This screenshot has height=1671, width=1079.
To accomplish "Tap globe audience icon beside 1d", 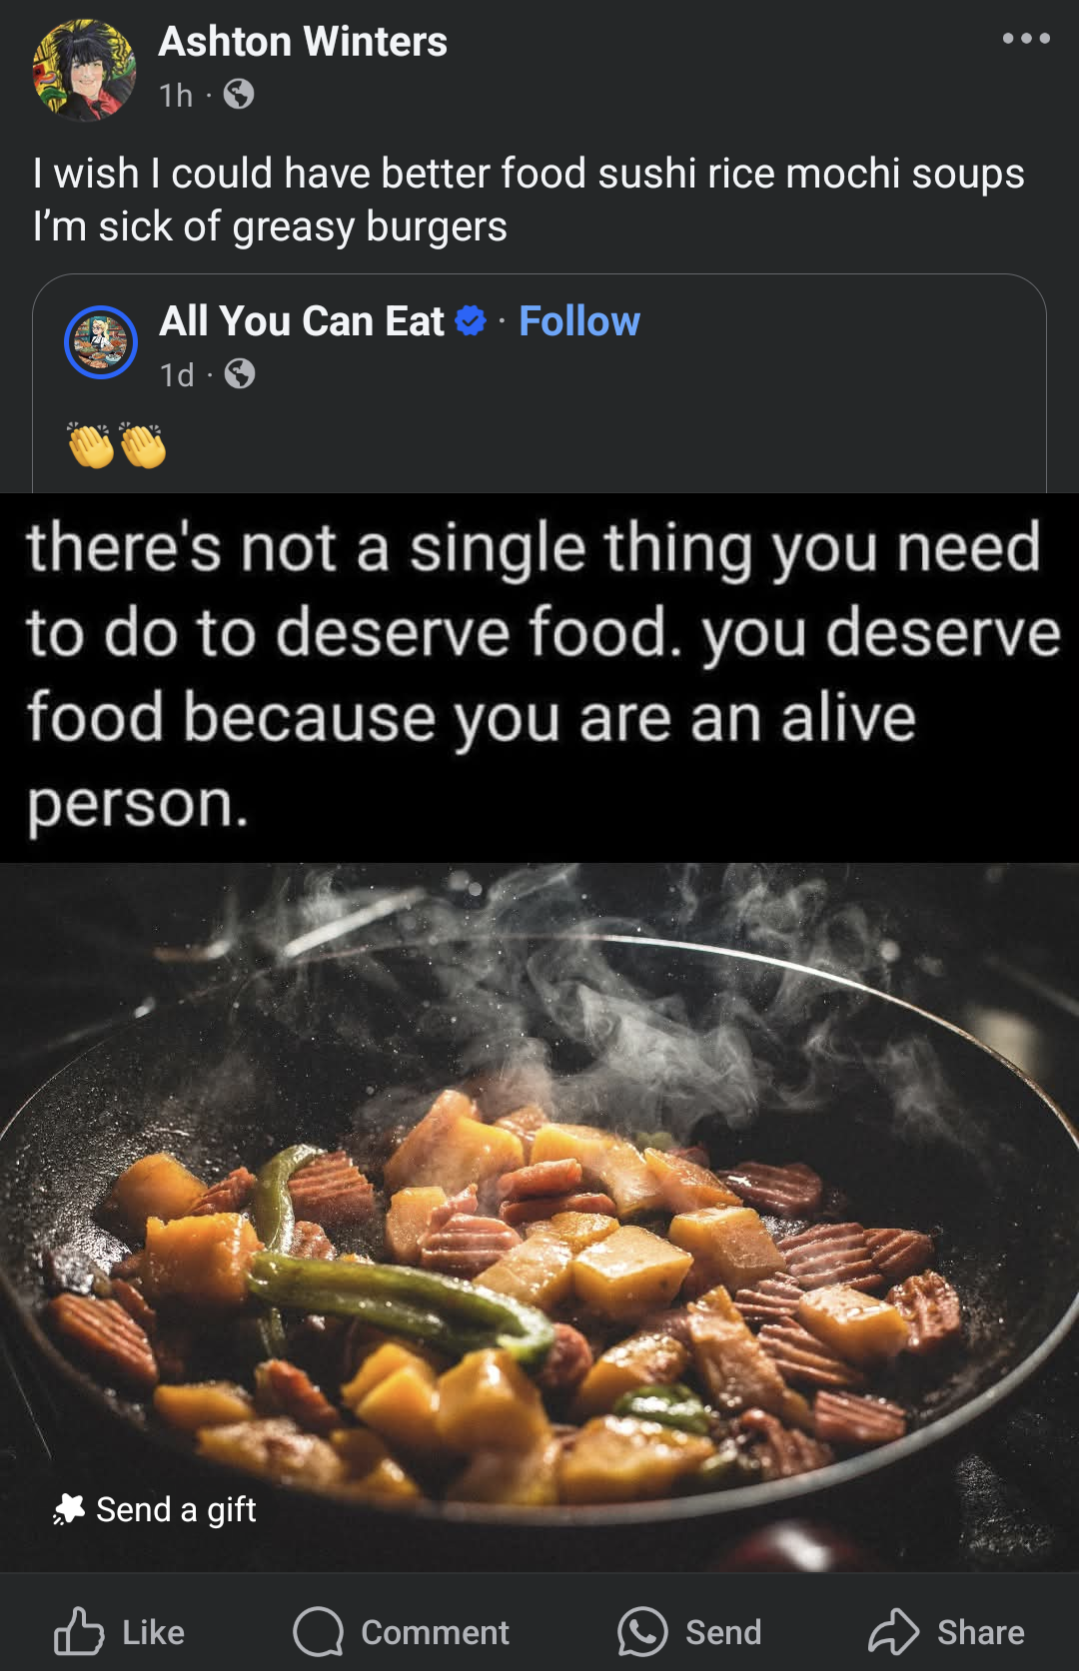I will click(239, 374).
